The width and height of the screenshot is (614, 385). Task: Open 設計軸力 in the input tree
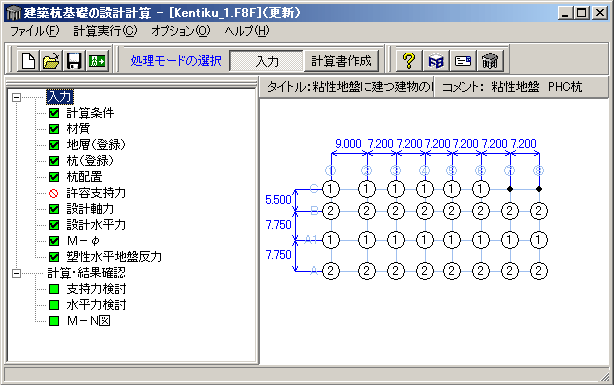pos(90,209)
